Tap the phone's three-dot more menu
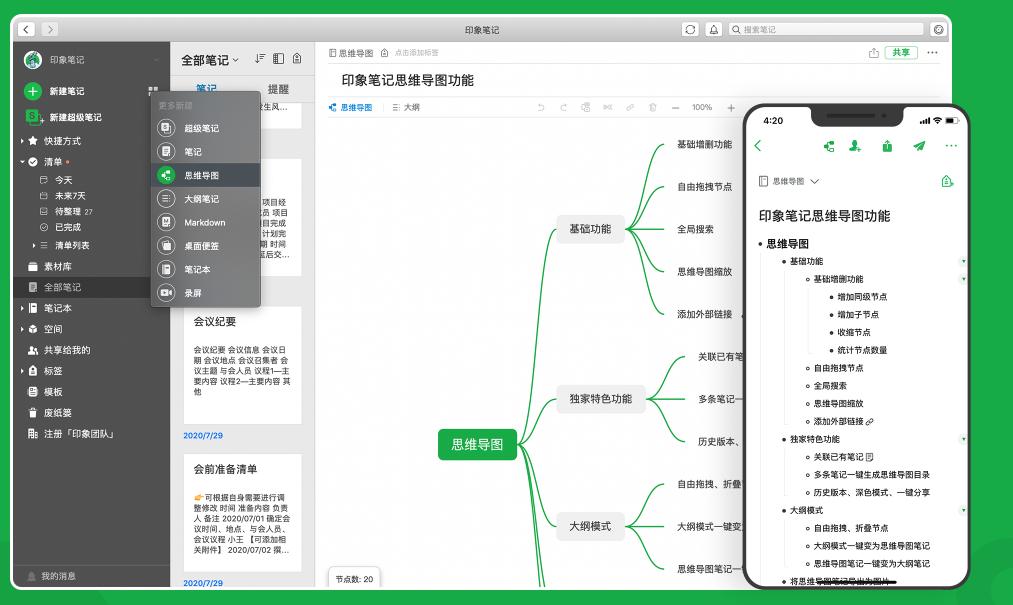Screen dimensions: 1013x605 pyautogui.click(x=951, y=145)
